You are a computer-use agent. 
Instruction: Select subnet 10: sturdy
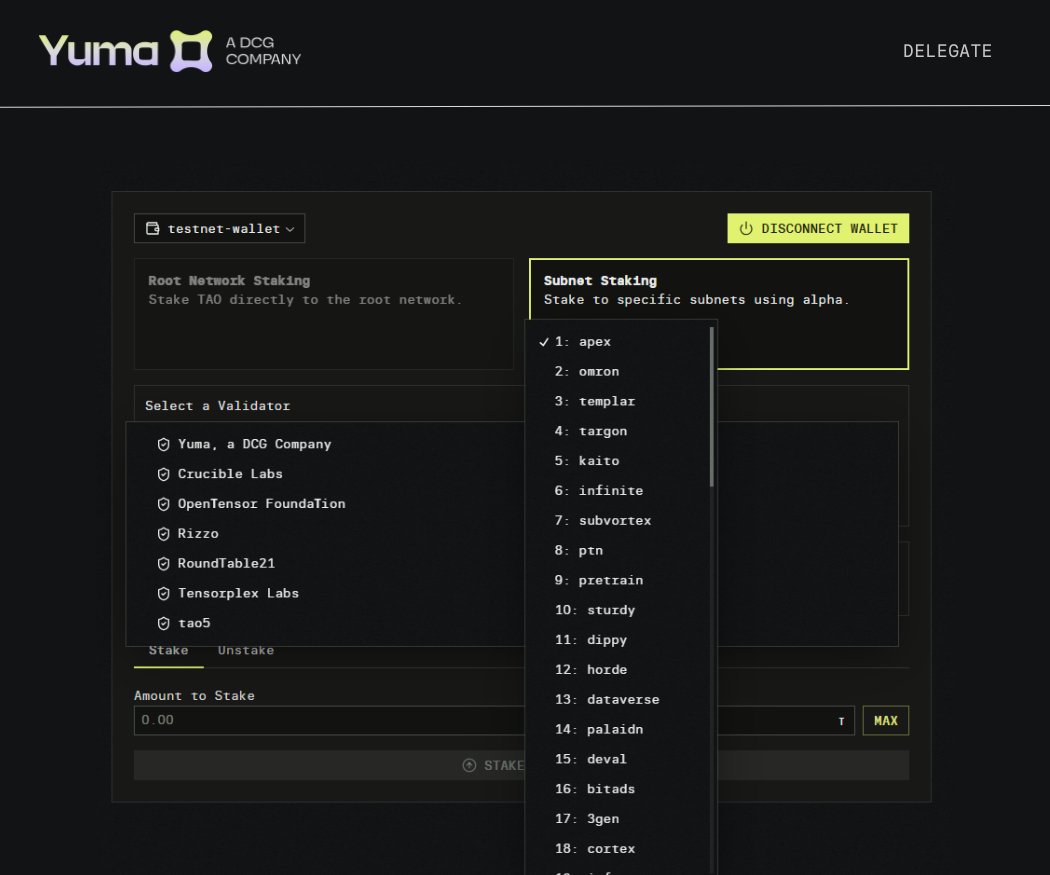[617, 610]
